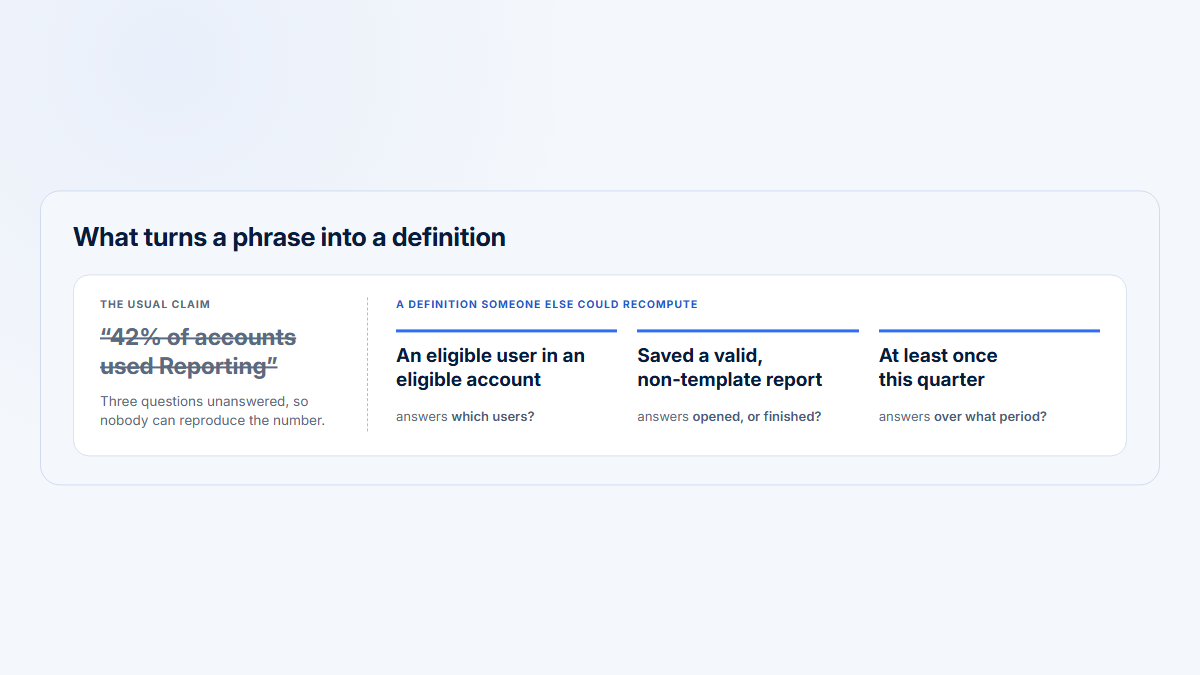Screen dimensions: 1200x675
Task: Click "answers" before "over what period?"
Action: coord(905,416)
